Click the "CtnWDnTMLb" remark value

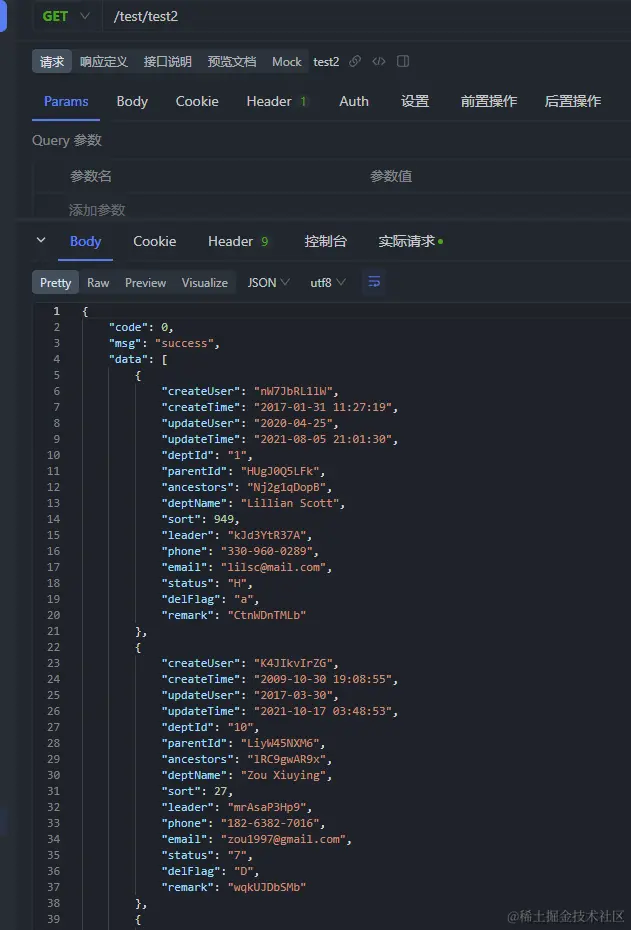(x=267, y=616)
